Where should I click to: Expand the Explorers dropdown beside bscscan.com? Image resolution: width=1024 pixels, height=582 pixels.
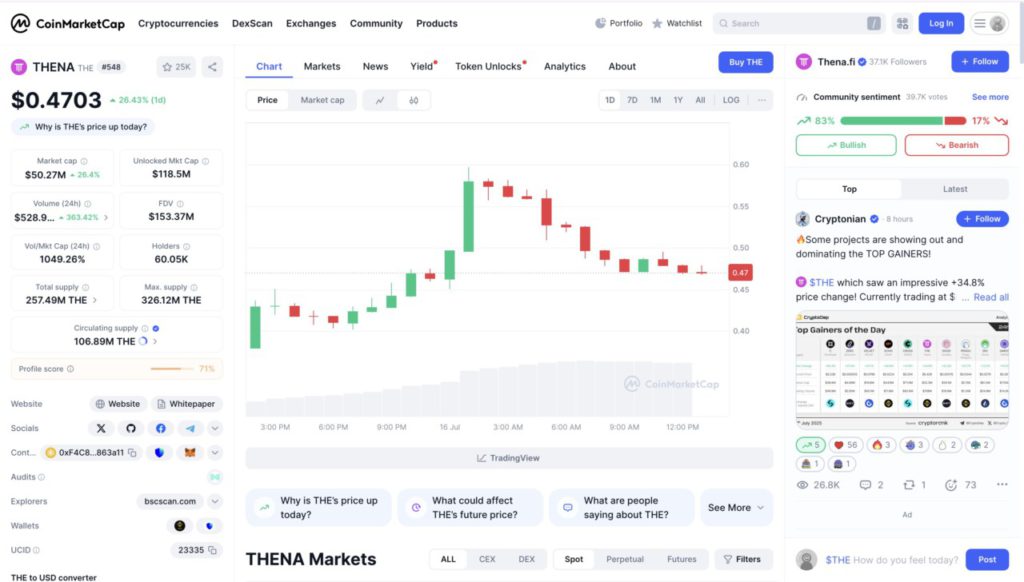tap(215, 502)
